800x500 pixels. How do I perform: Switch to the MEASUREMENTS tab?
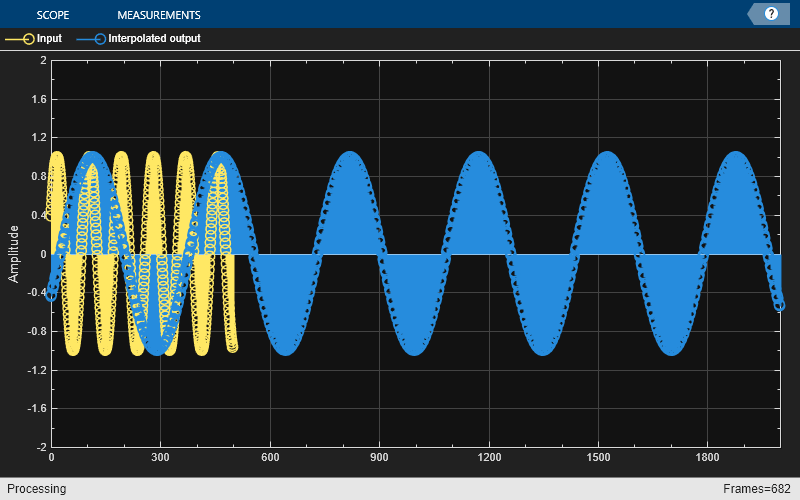click(x=158, y=15)
